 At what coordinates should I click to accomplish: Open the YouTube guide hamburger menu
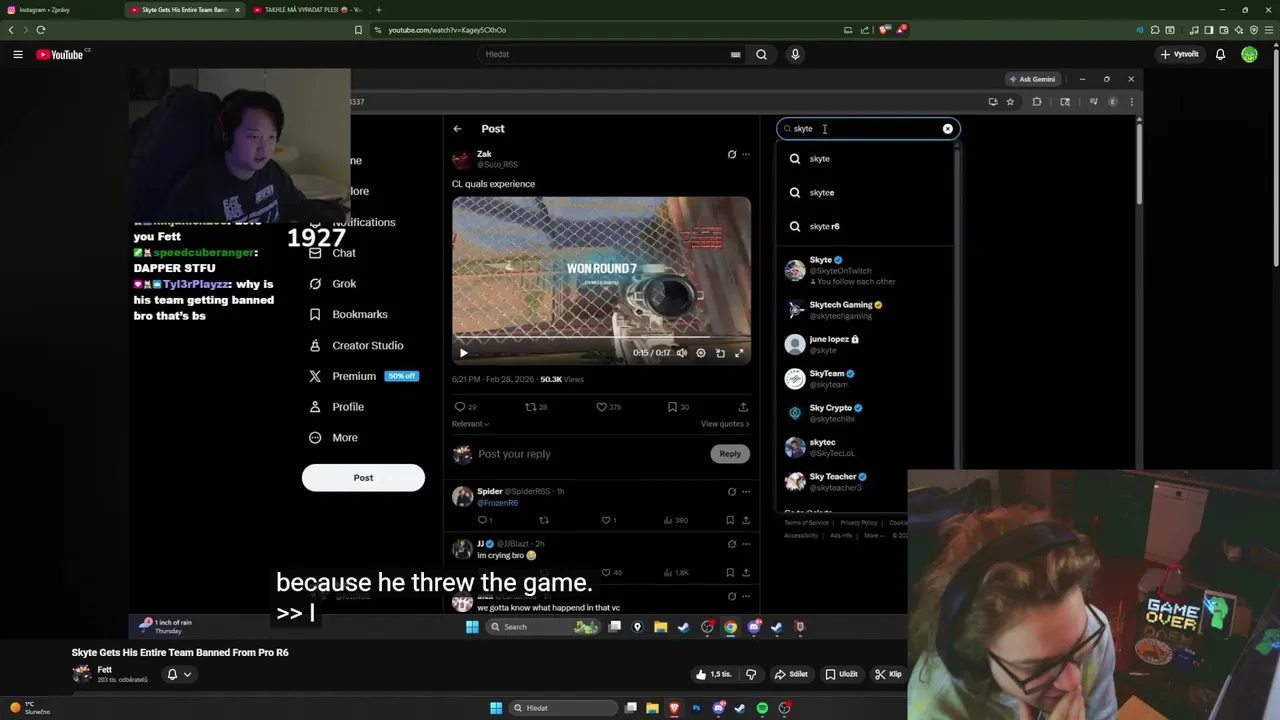click(18, 54)
